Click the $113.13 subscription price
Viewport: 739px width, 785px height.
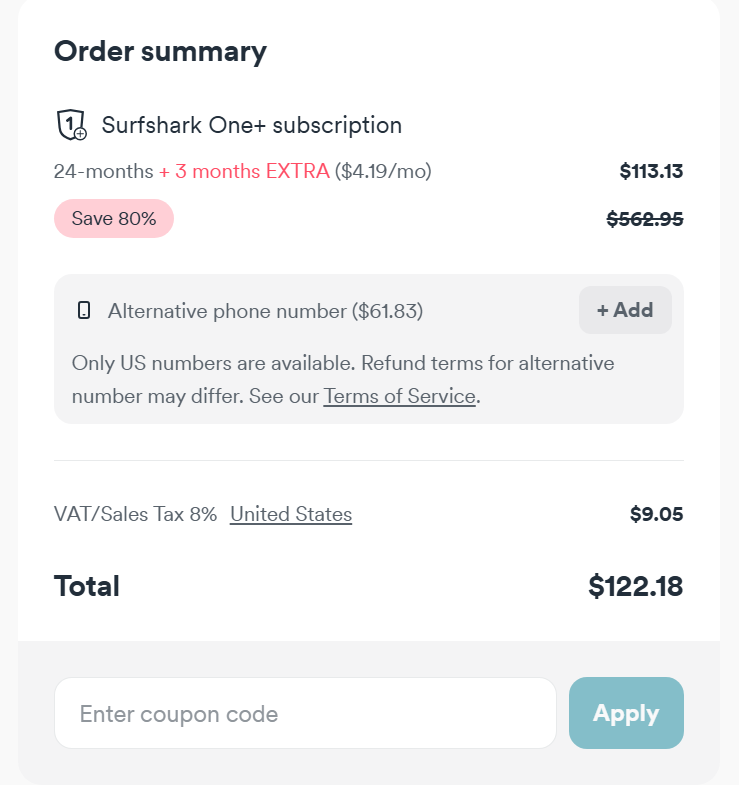click(651, 171)
